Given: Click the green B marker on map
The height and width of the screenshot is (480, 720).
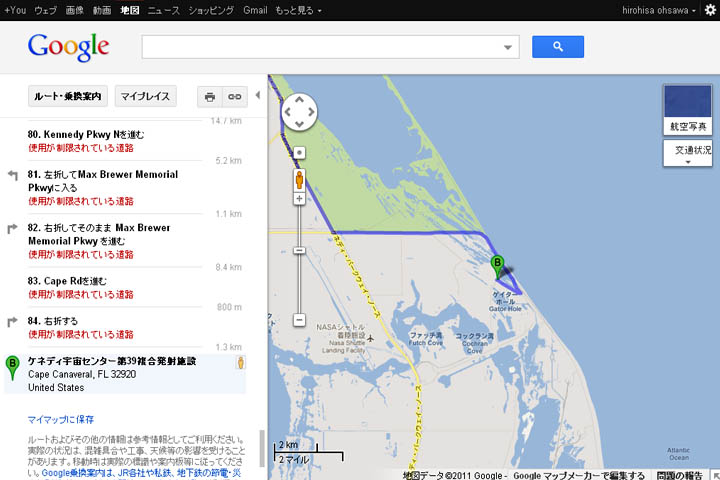Looking at the screenshot, I should (497, 266).
